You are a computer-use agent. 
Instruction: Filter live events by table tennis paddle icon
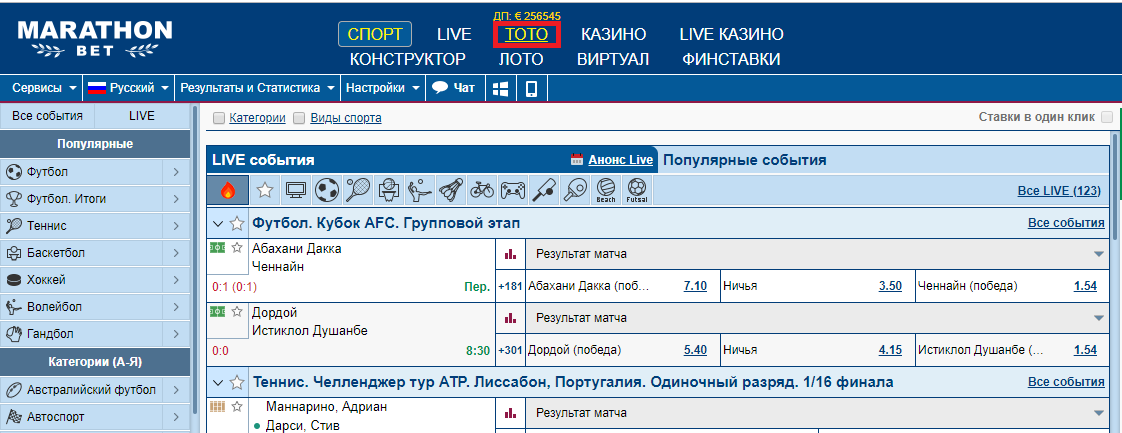tap(573, 190)
